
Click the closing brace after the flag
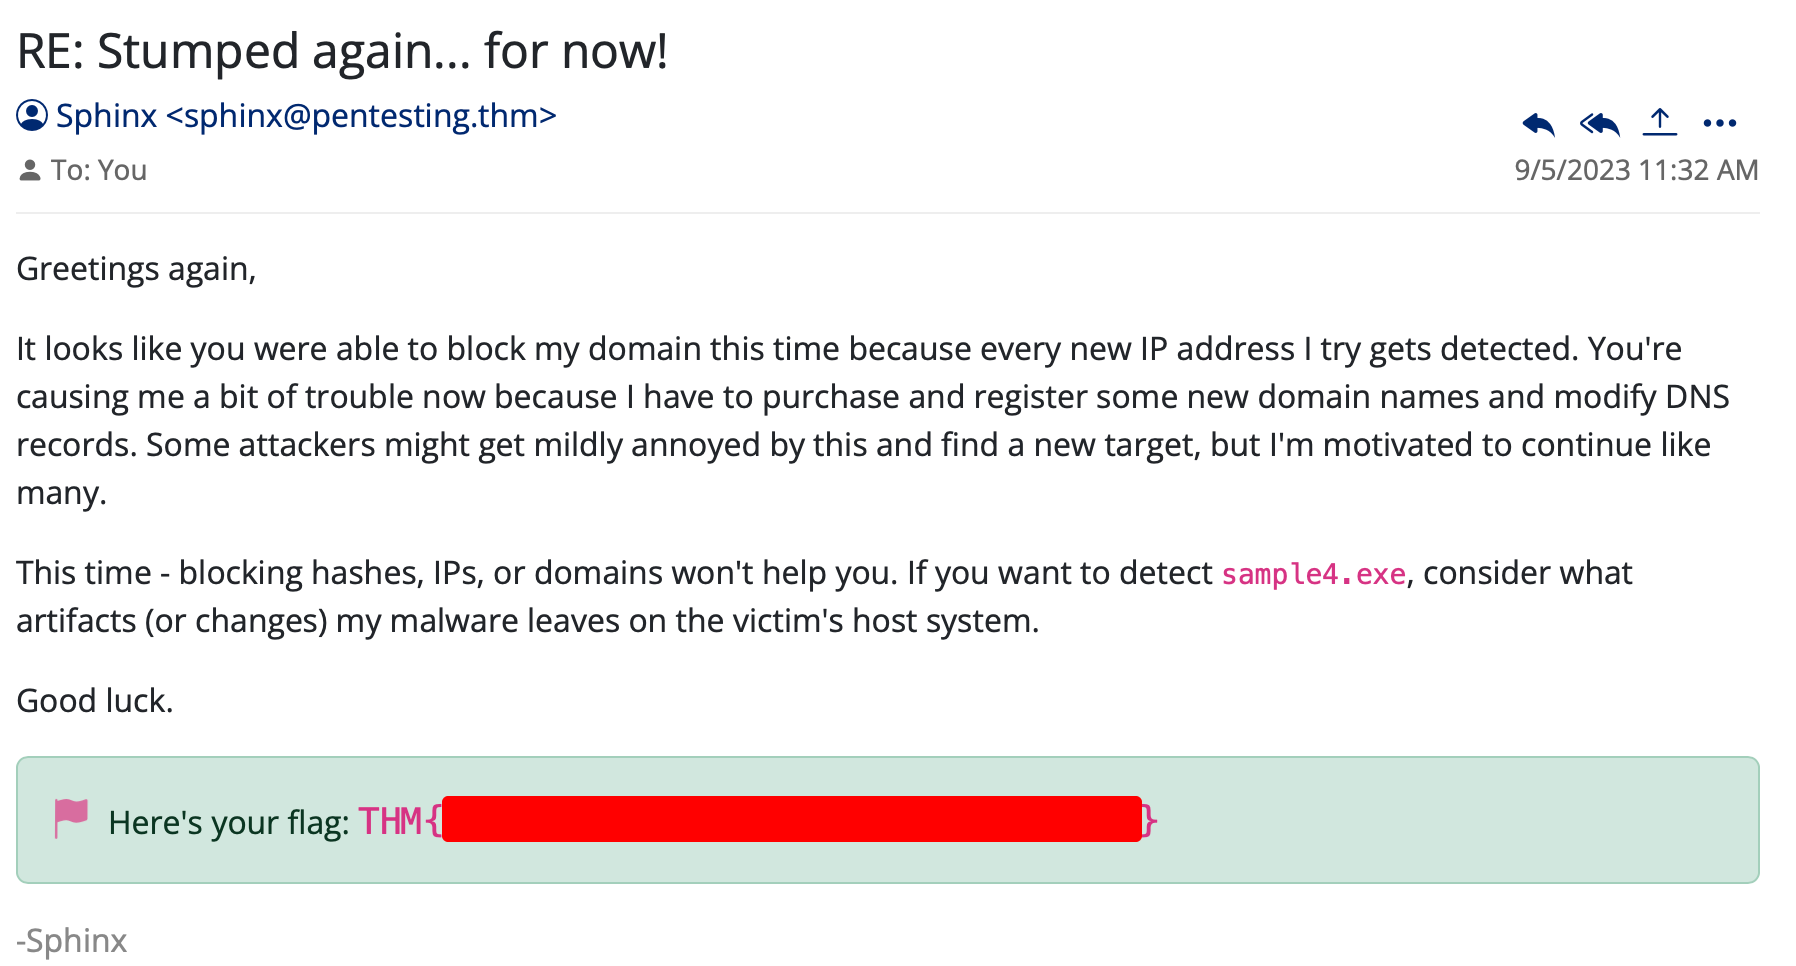1150,821
